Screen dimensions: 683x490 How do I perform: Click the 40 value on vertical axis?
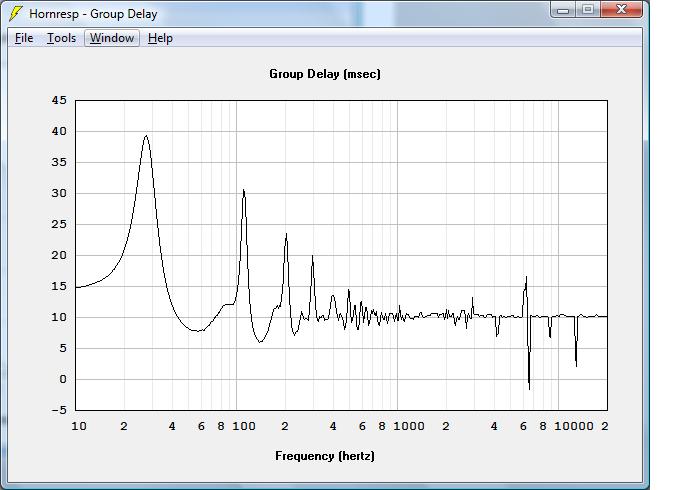point(59,131)
